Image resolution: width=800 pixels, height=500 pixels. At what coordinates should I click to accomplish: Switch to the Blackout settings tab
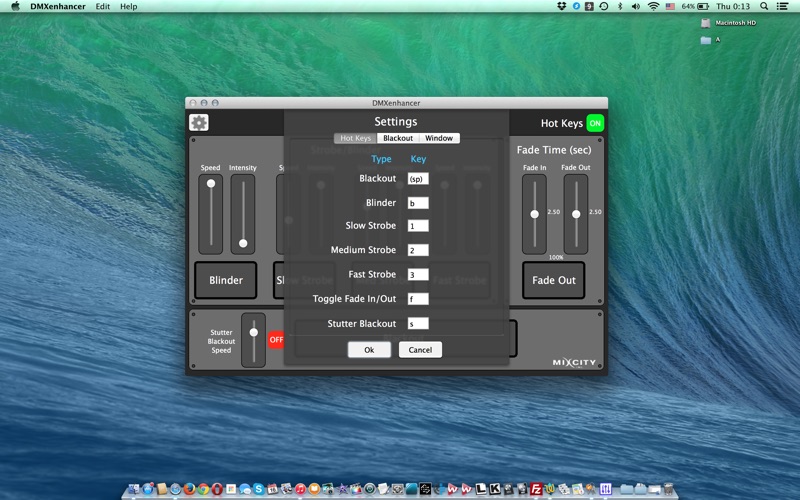[x=398, y=138]
